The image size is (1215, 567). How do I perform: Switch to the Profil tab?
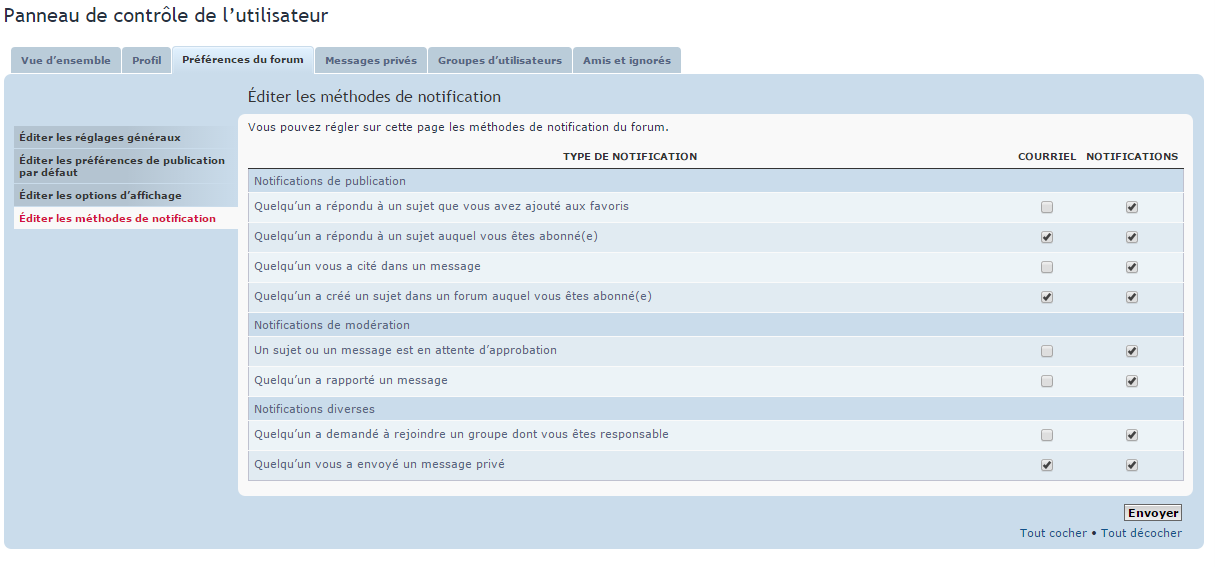tap(146, 60)
